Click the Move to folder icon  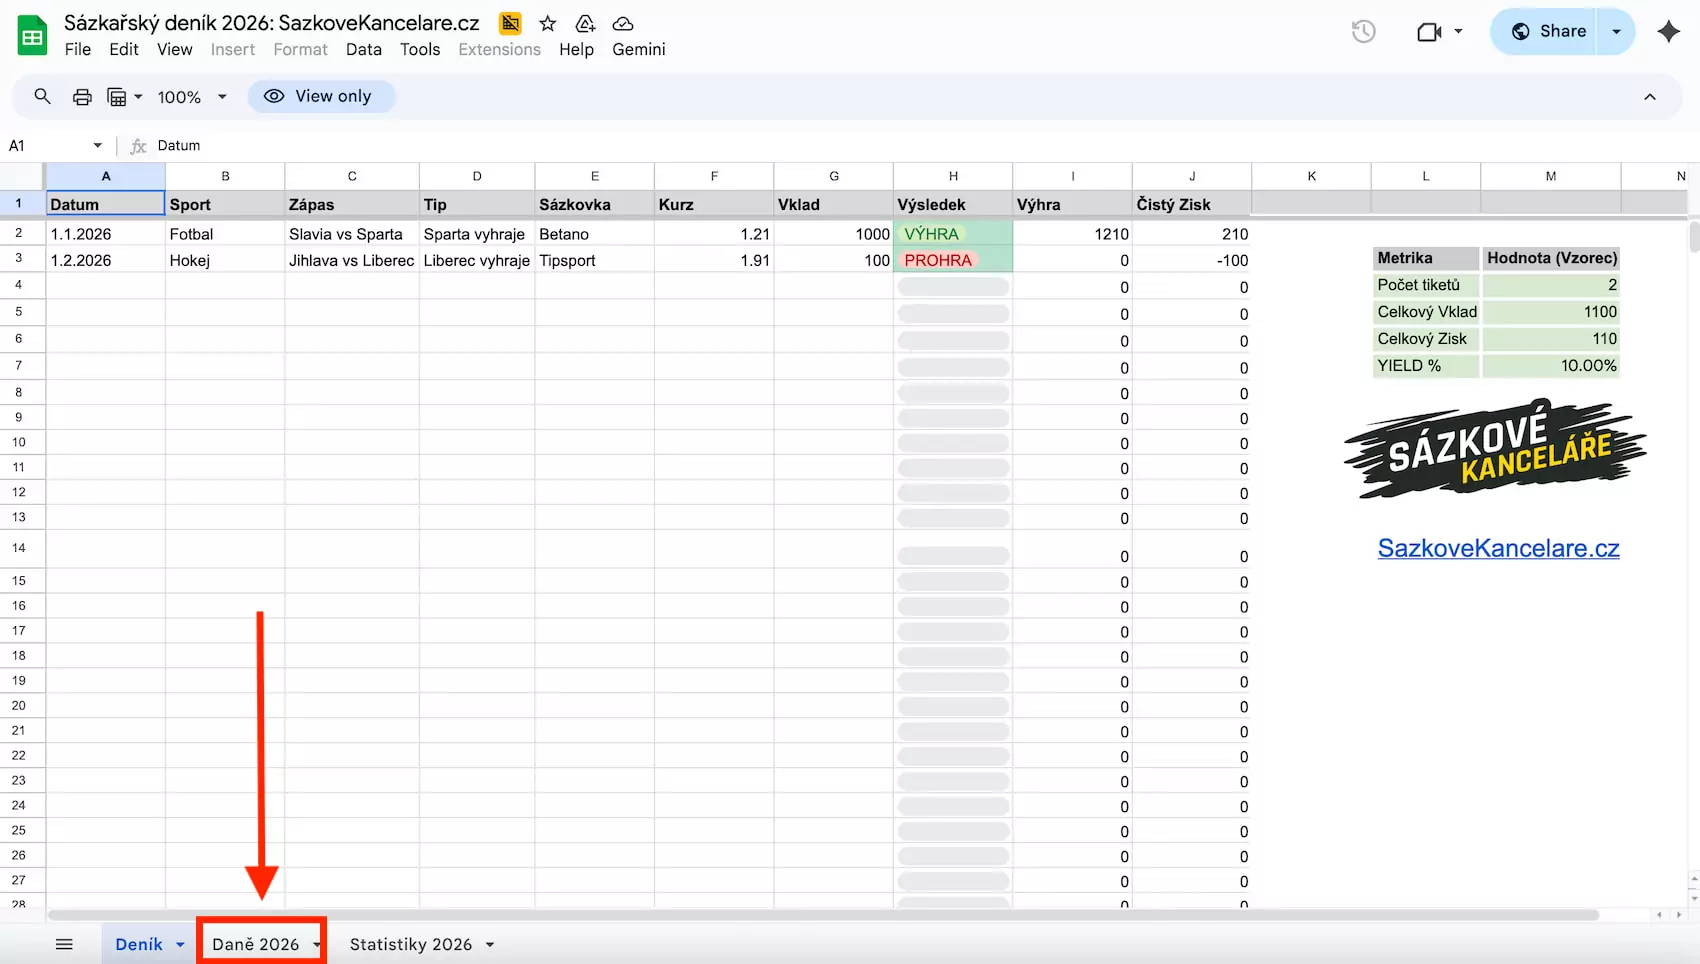[x=584, y=23]
